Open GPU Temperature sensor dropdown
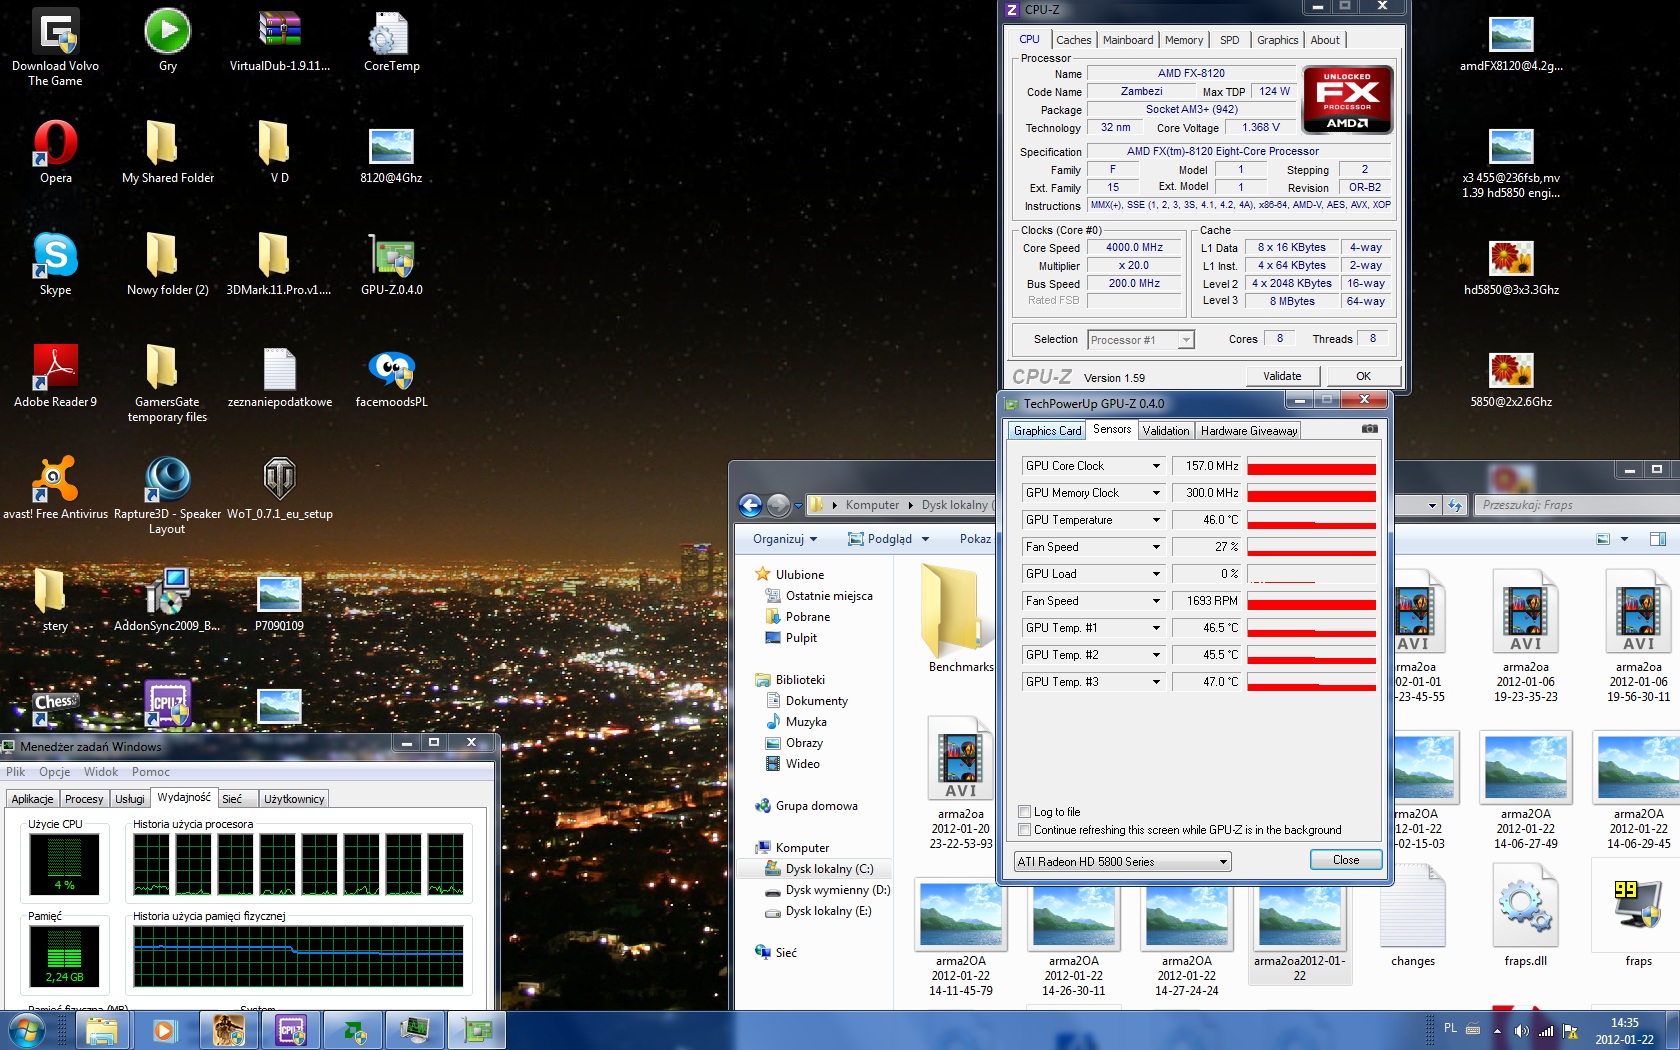1680x1050 pixels. point(1156,520)
